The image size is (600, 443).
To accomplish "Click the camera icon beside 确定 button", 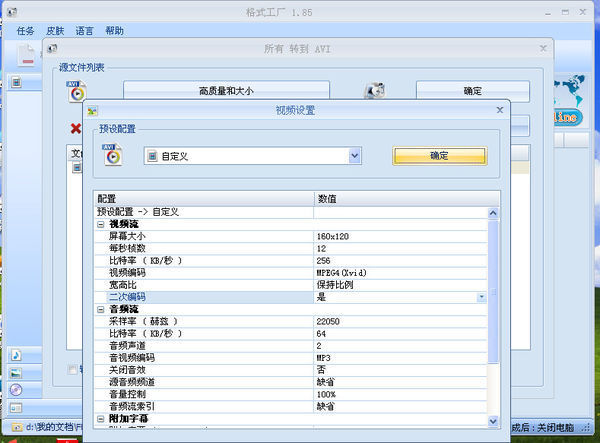I will [375, 90].
